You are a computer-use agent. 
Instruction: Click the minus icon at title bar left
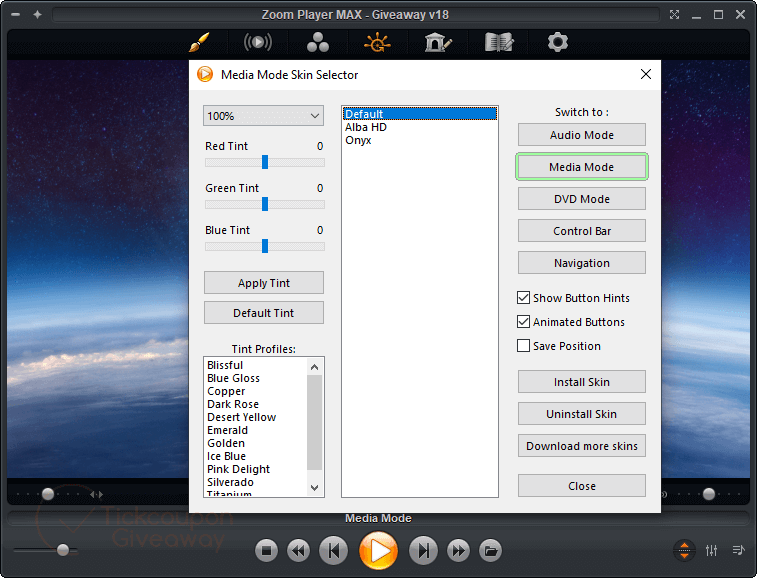[x=15, y=14]
